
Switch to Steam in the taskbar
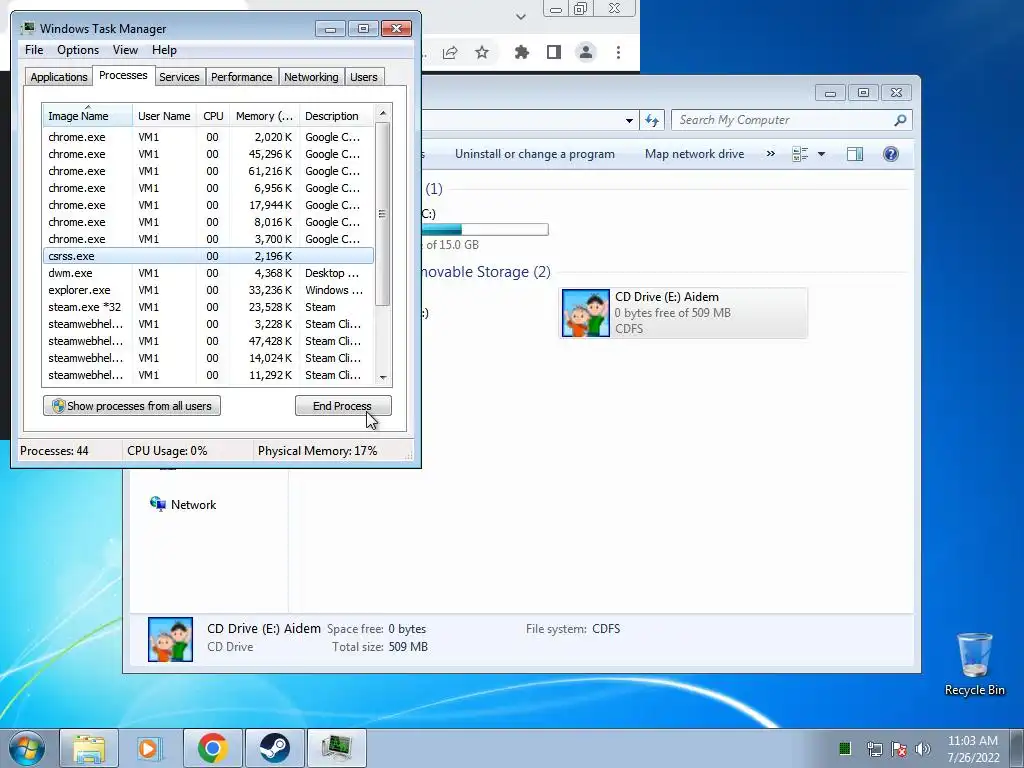pos(274,748)
